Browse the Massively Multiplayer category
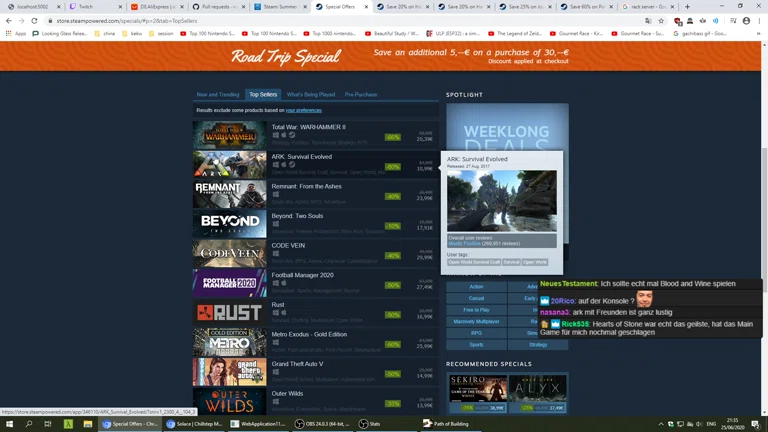Image resolution: width=768 pixels, height=432 pixels. pos(476,321)
